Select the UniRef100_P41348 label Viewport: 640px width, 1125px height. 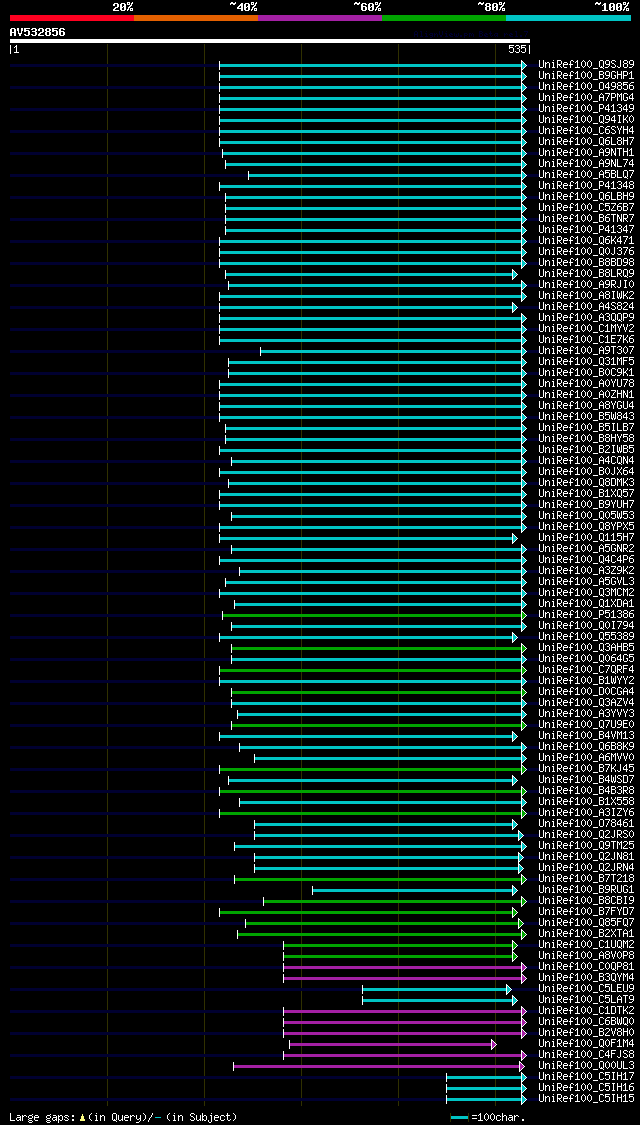coord(586,186)
